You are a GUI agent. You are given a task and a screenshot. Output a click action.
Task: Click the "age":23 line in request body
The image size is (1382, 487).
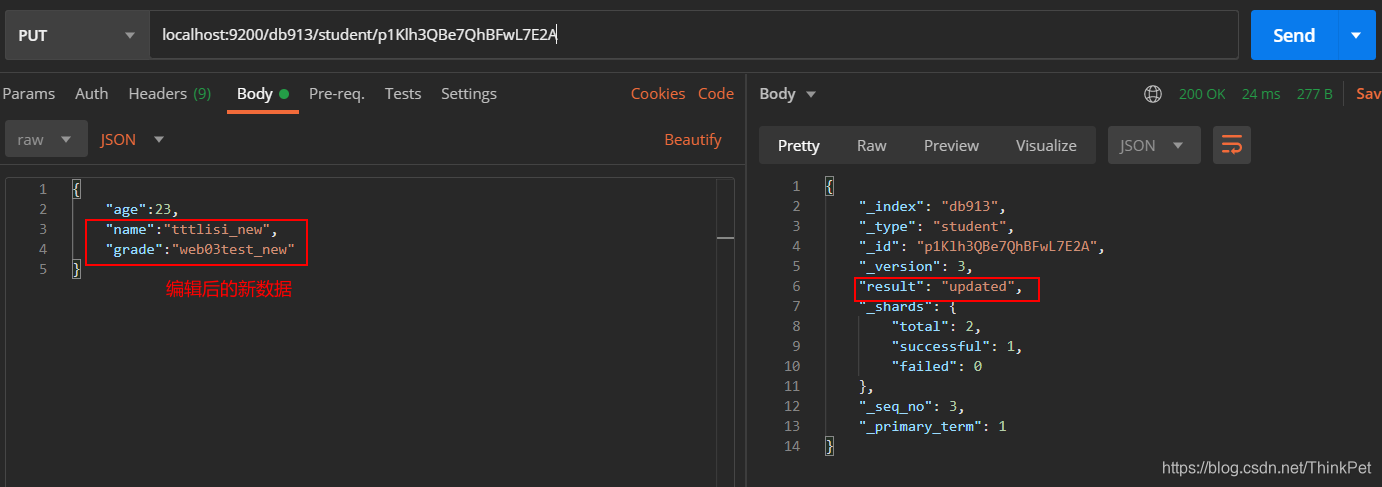141,209
